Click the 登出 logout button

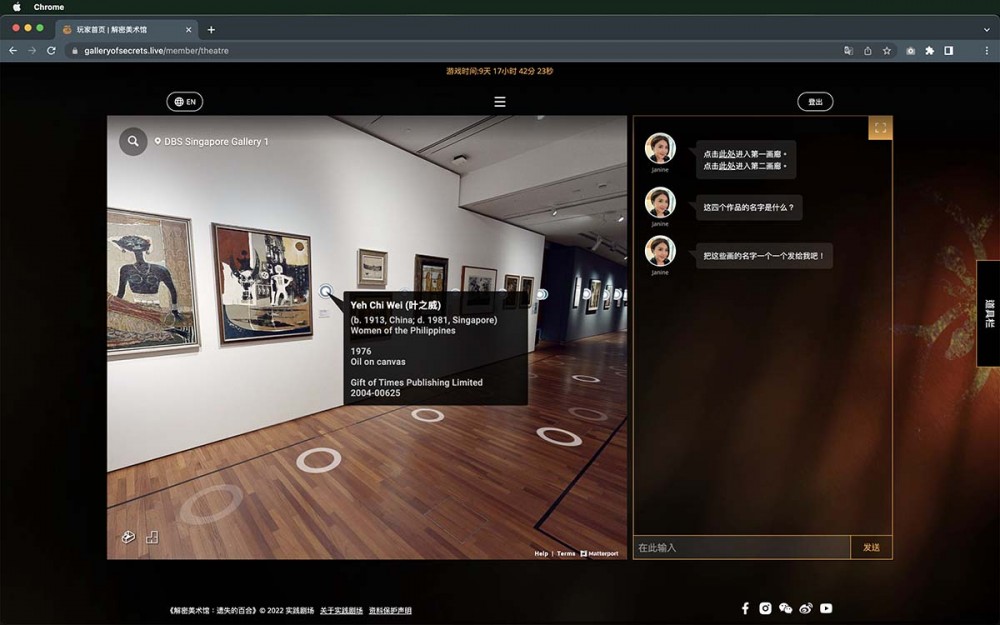(x=815, y=102)
